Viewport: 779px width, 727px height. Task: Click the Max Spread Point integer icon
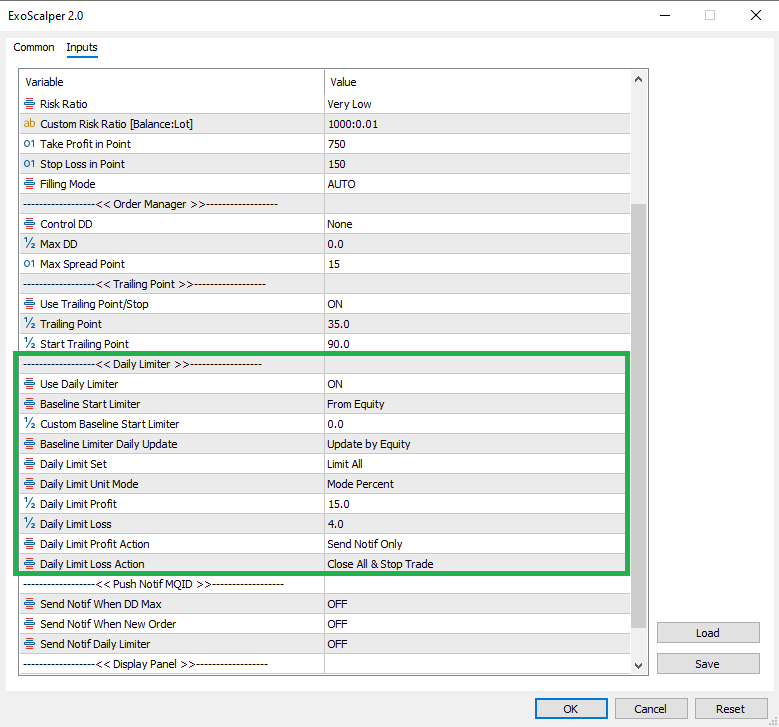pos(29,264)
